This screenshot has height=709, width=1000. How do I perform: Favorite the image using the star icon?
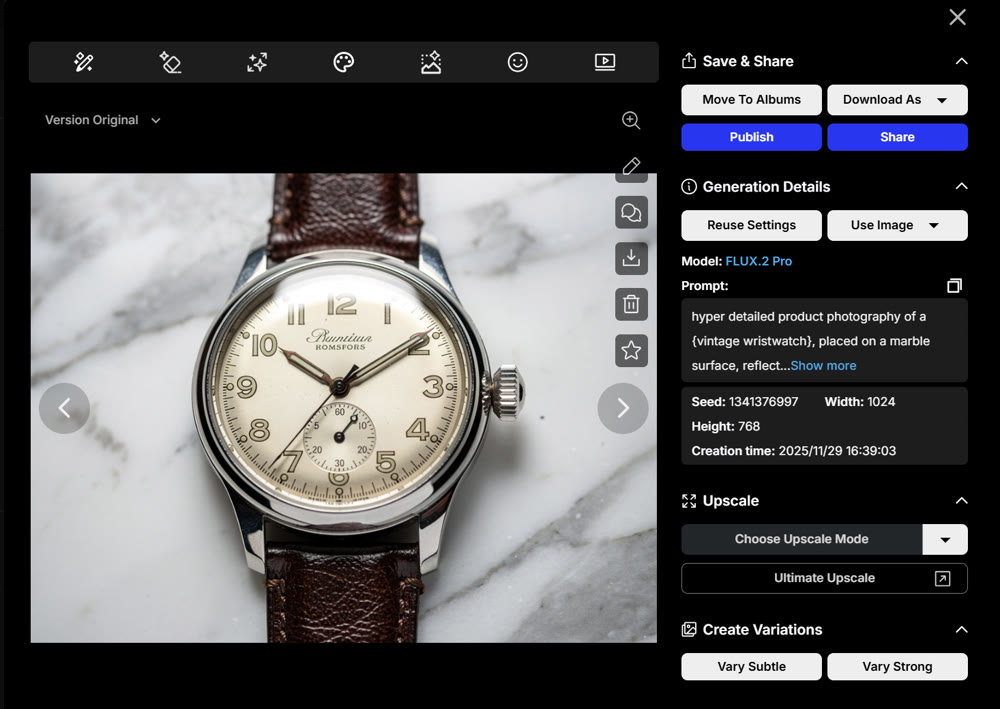point(631,350)
